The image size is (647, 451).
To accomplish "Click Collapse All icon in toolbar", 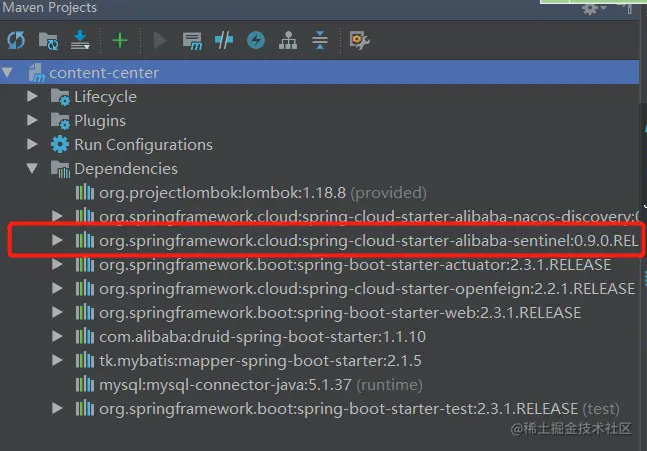I will click(x=320, y=40).
